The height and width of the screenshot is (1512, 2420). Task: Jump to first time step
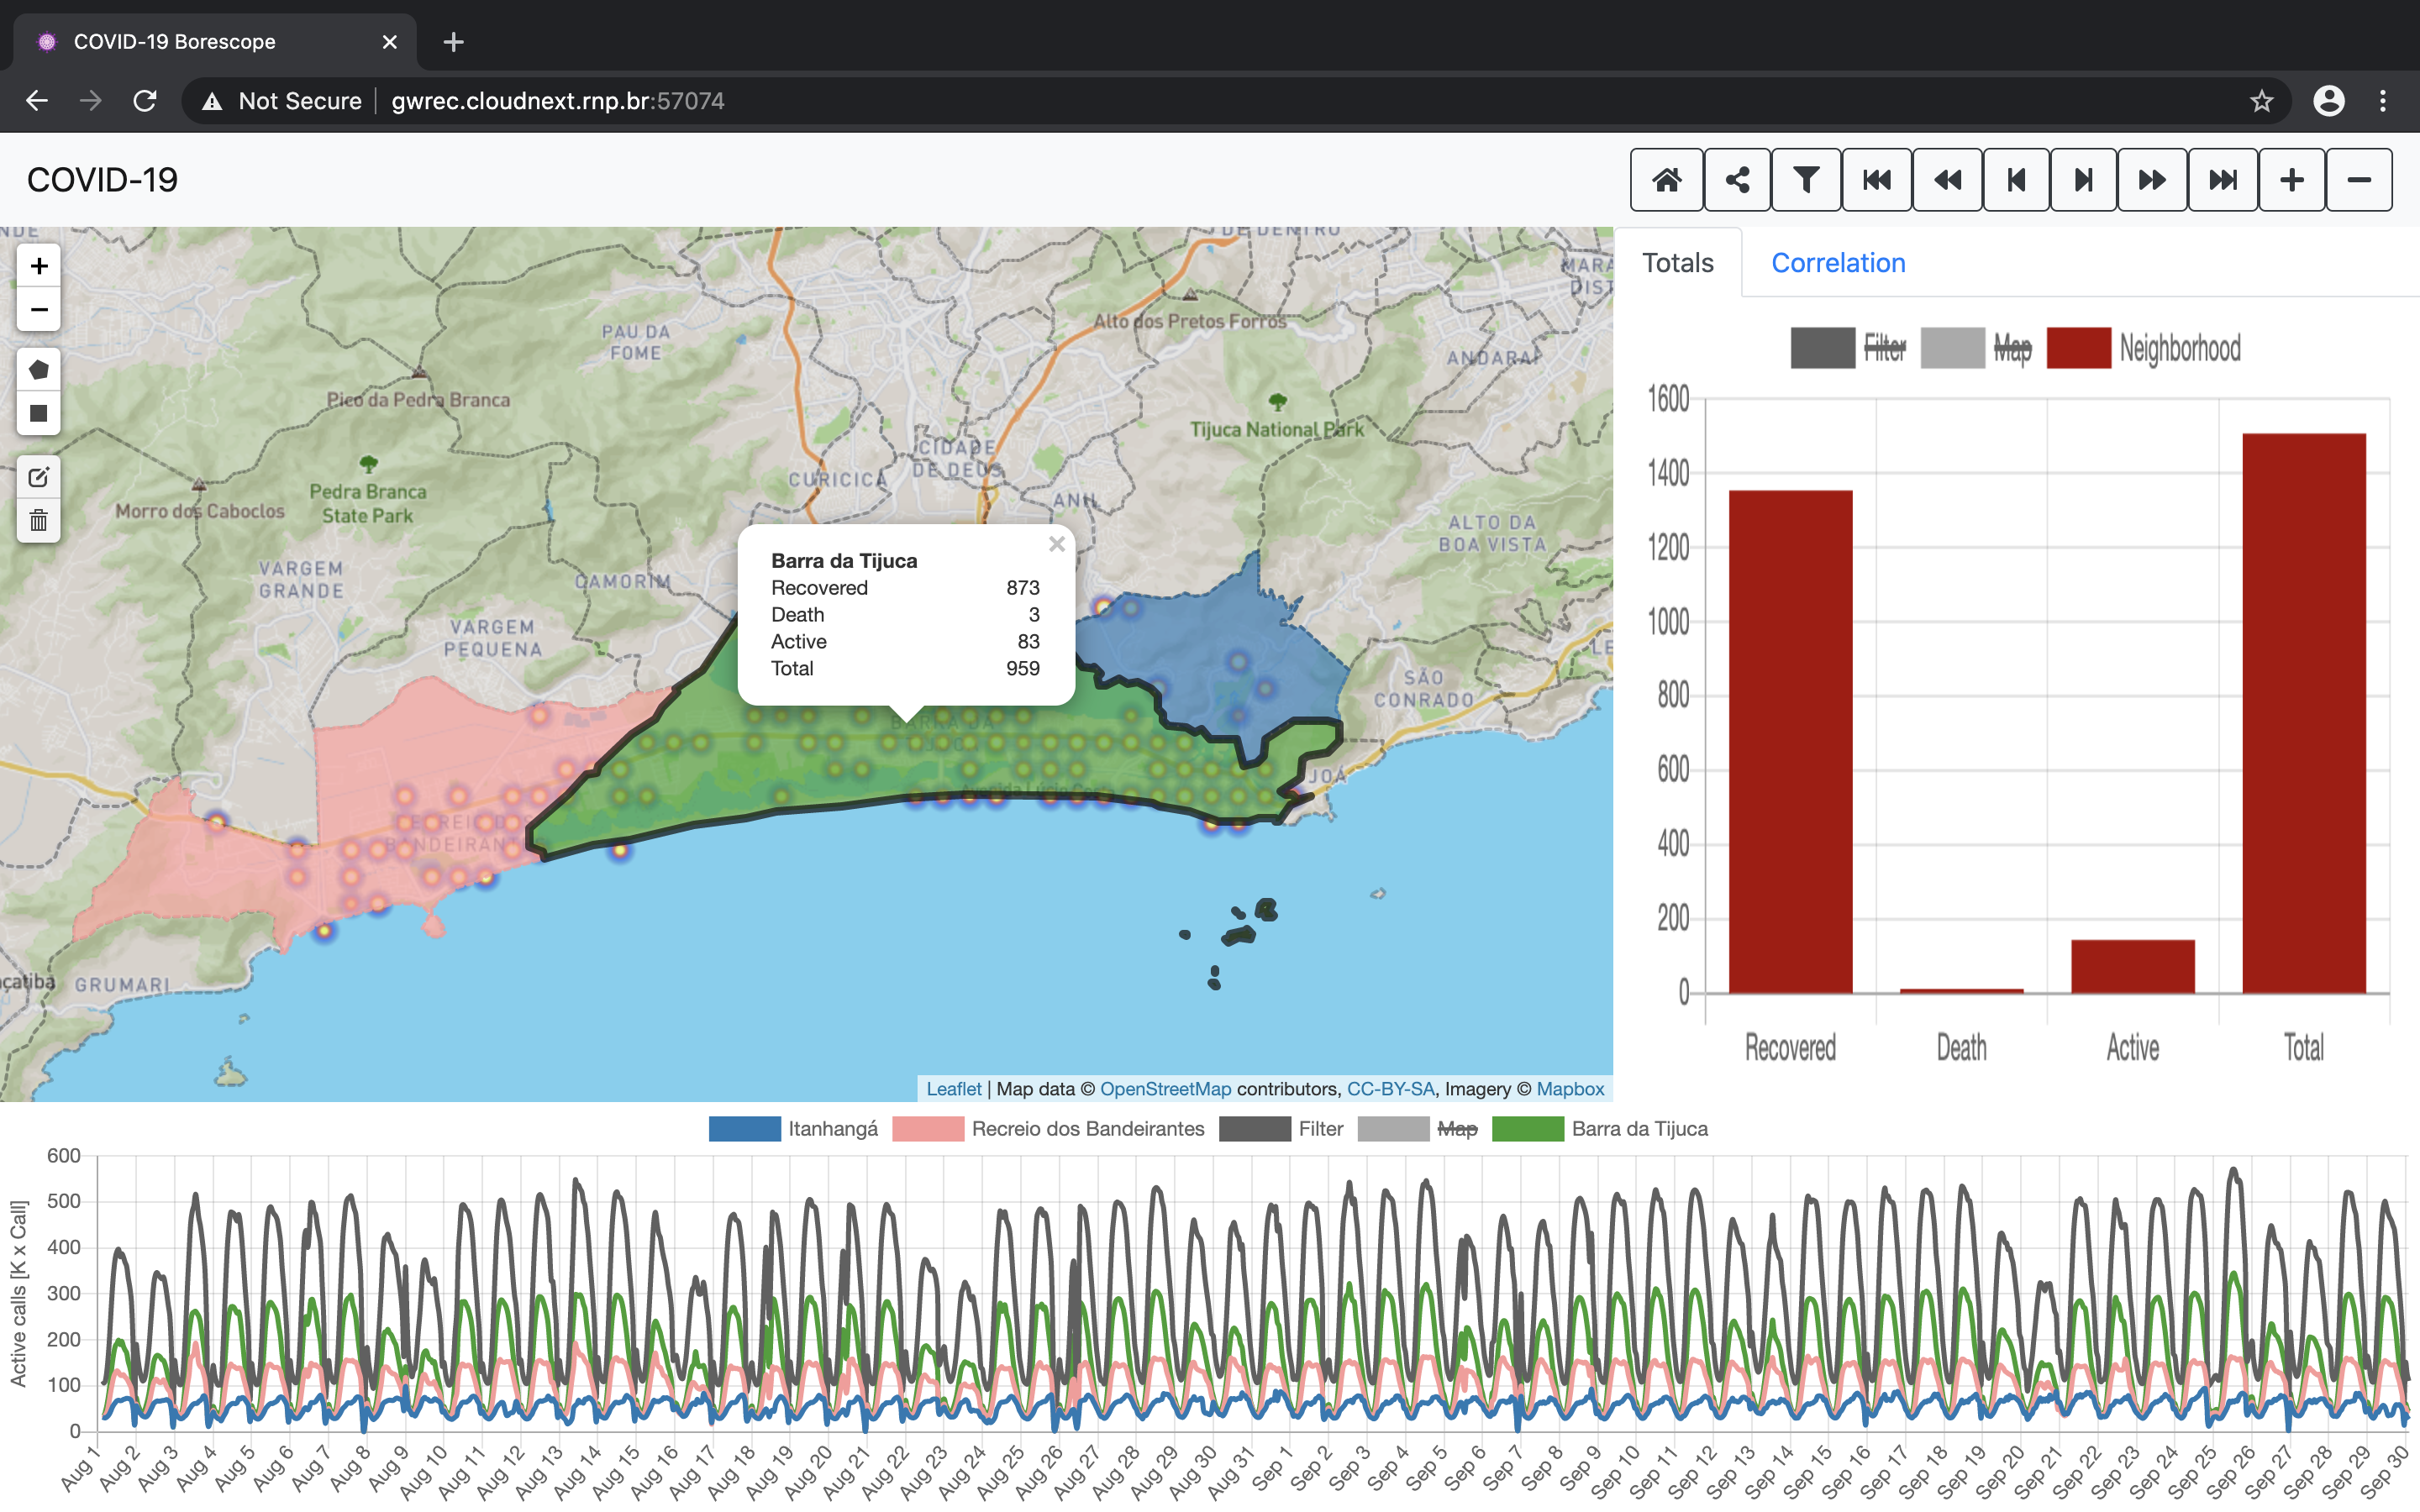(1877, 180)
